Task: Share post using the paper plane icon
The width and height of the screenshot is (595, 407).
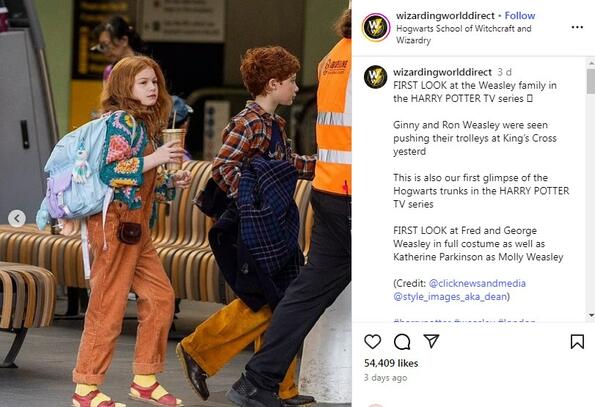Action: pyautogui.click(x=431, y=341)
